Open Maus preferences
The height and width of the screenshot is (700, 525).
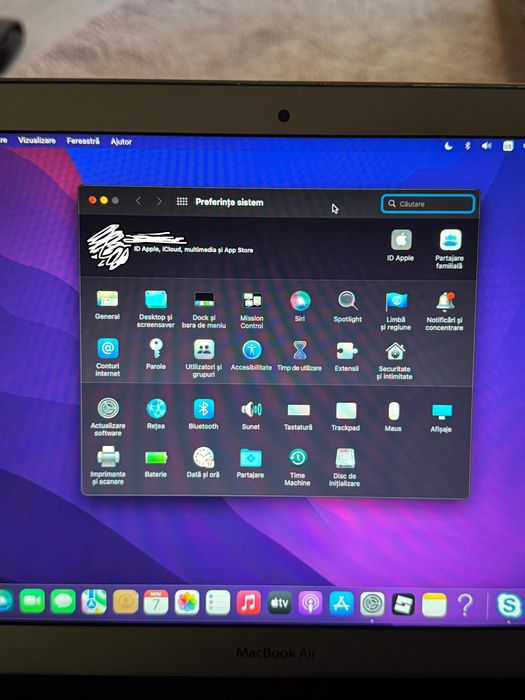393,416
